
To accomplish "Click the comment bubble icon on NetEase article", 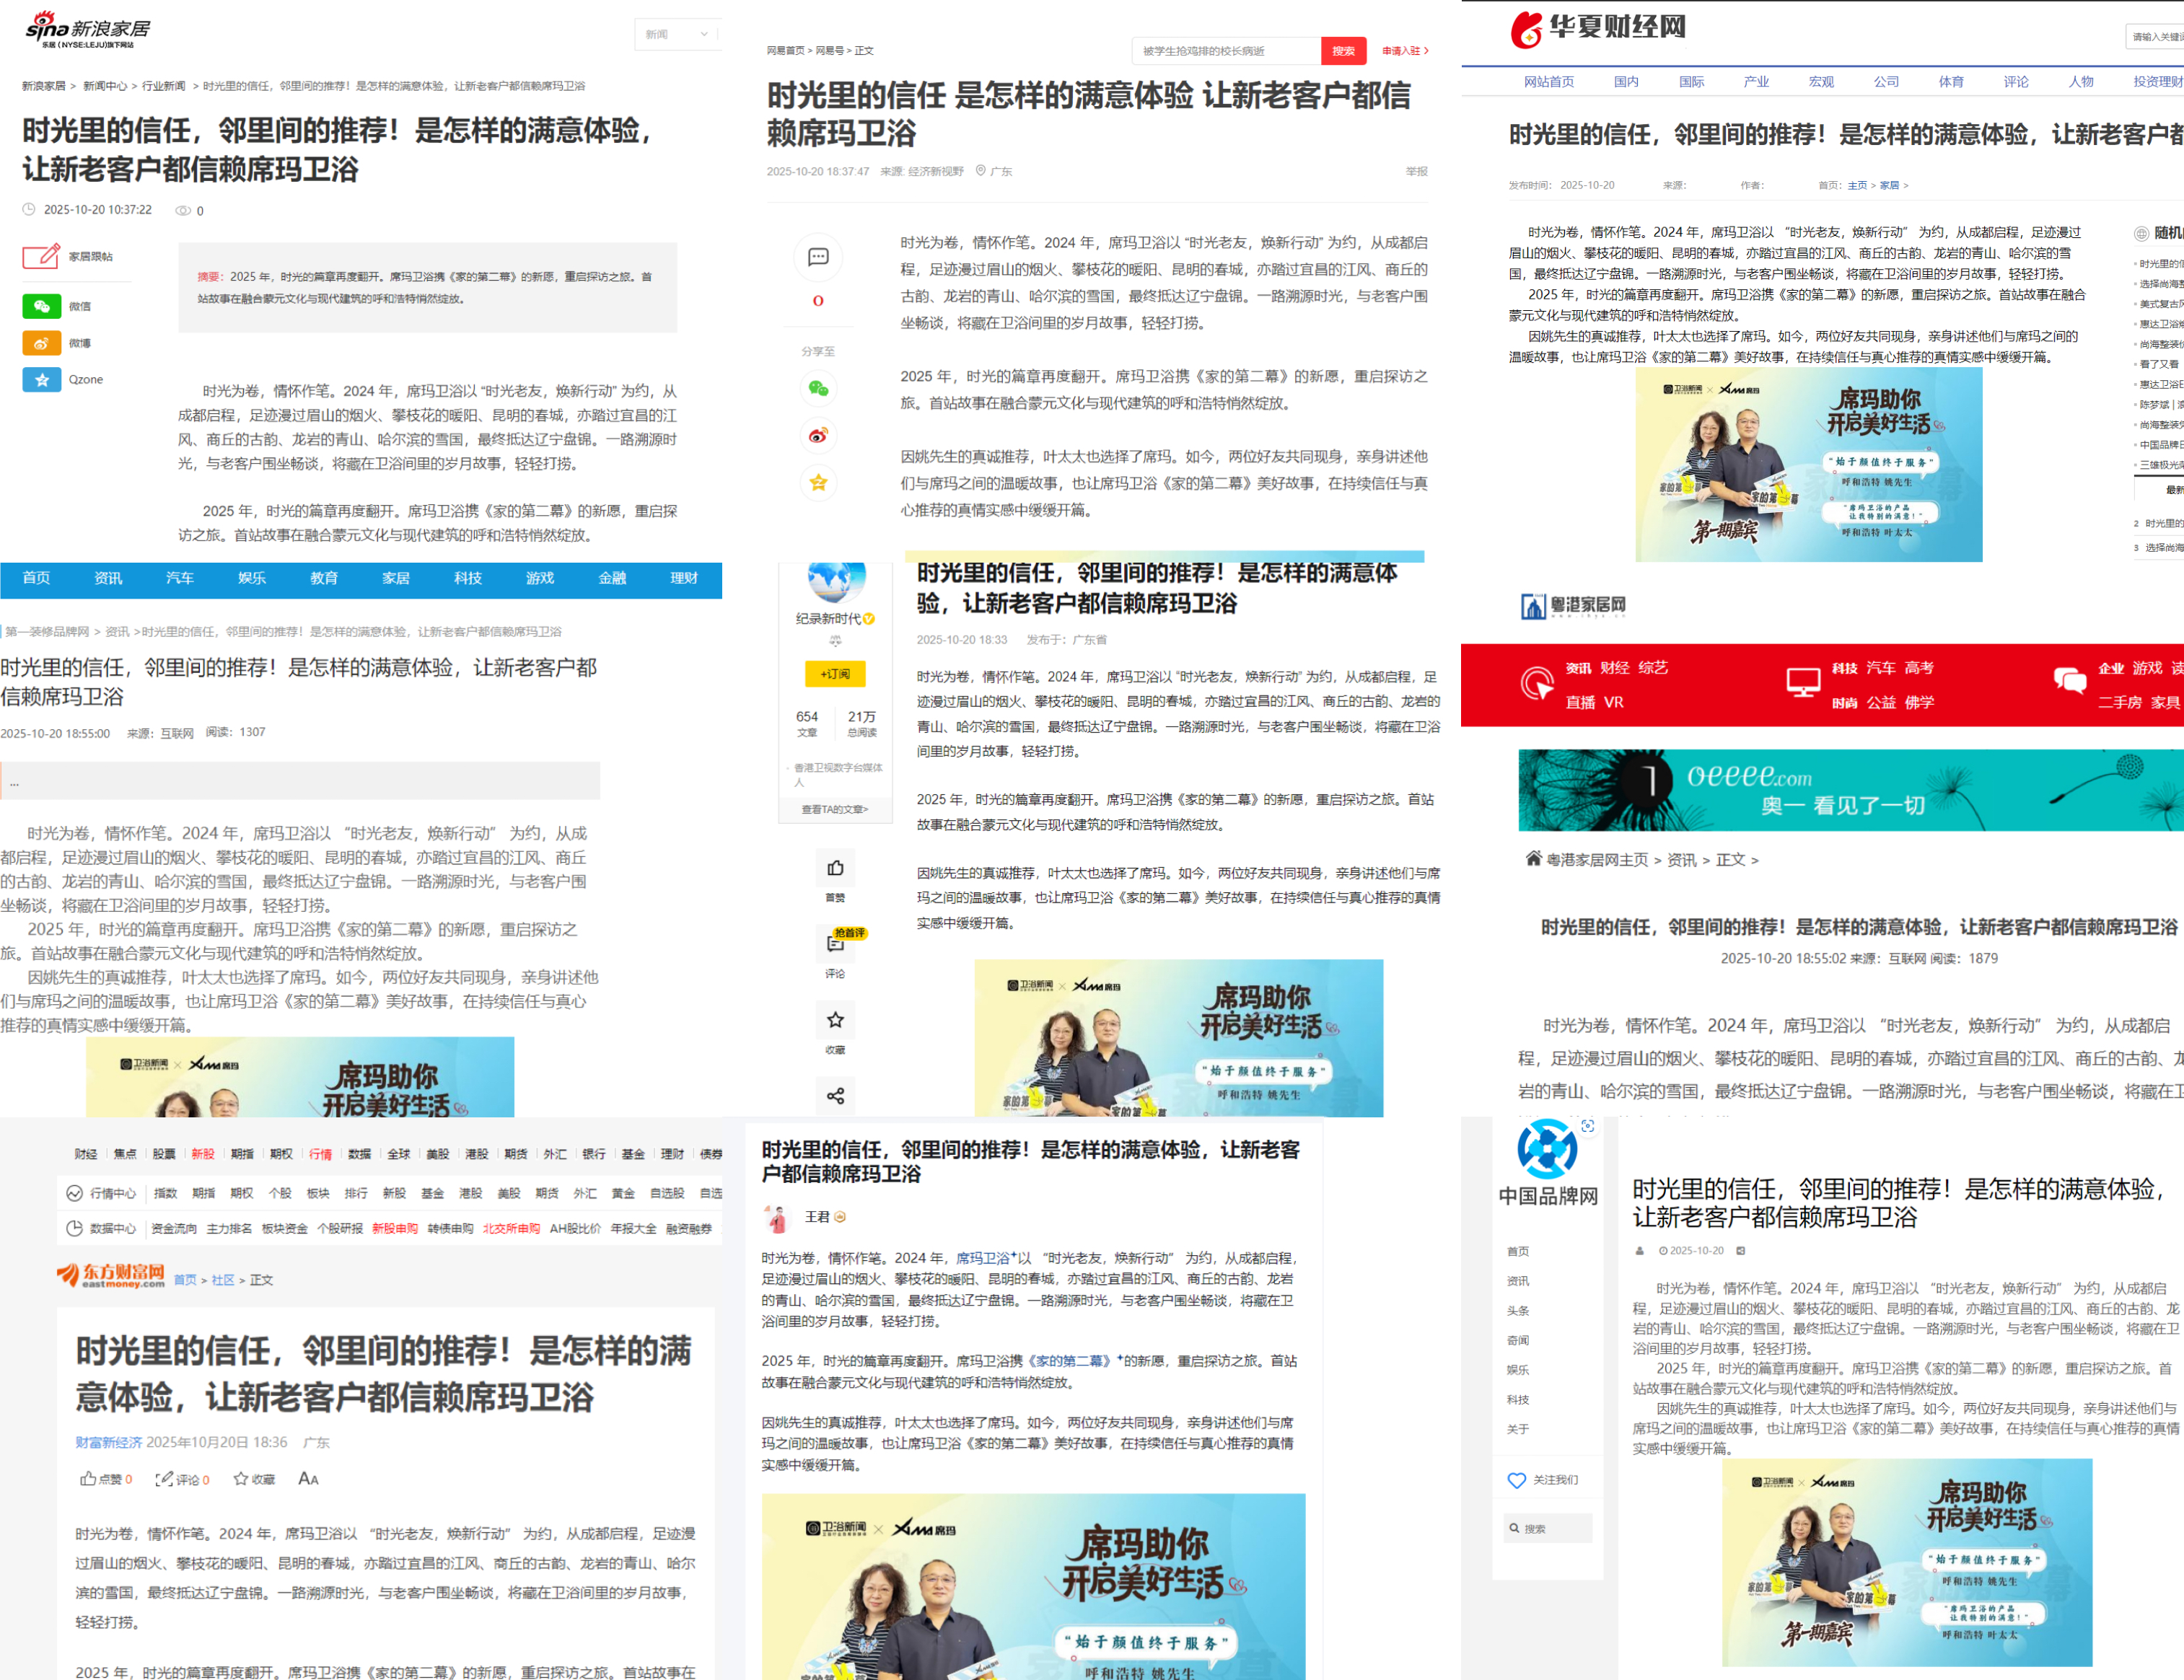I will 818,257.
